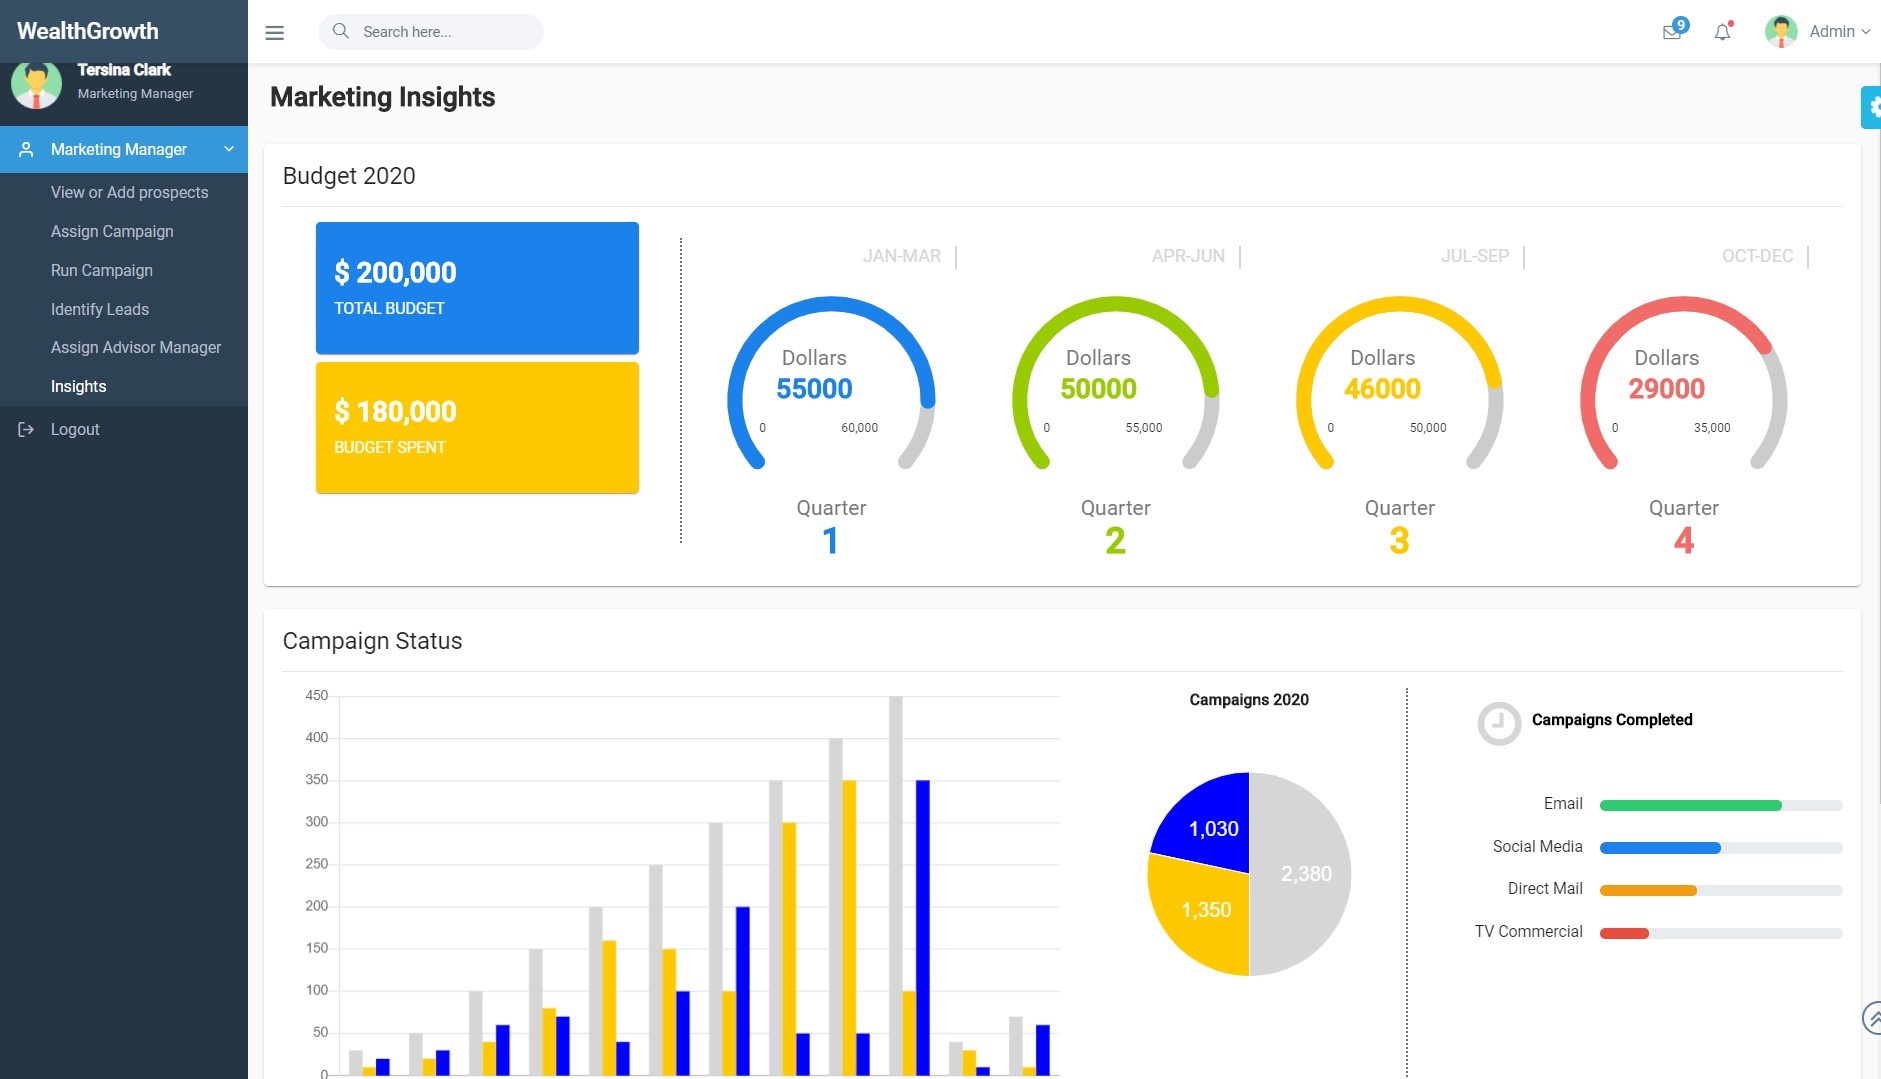1881x1079 pixels.
Task: Click the Logout arrow icon in sidebar
Action: pyautogui.click(x=26, y=429)
